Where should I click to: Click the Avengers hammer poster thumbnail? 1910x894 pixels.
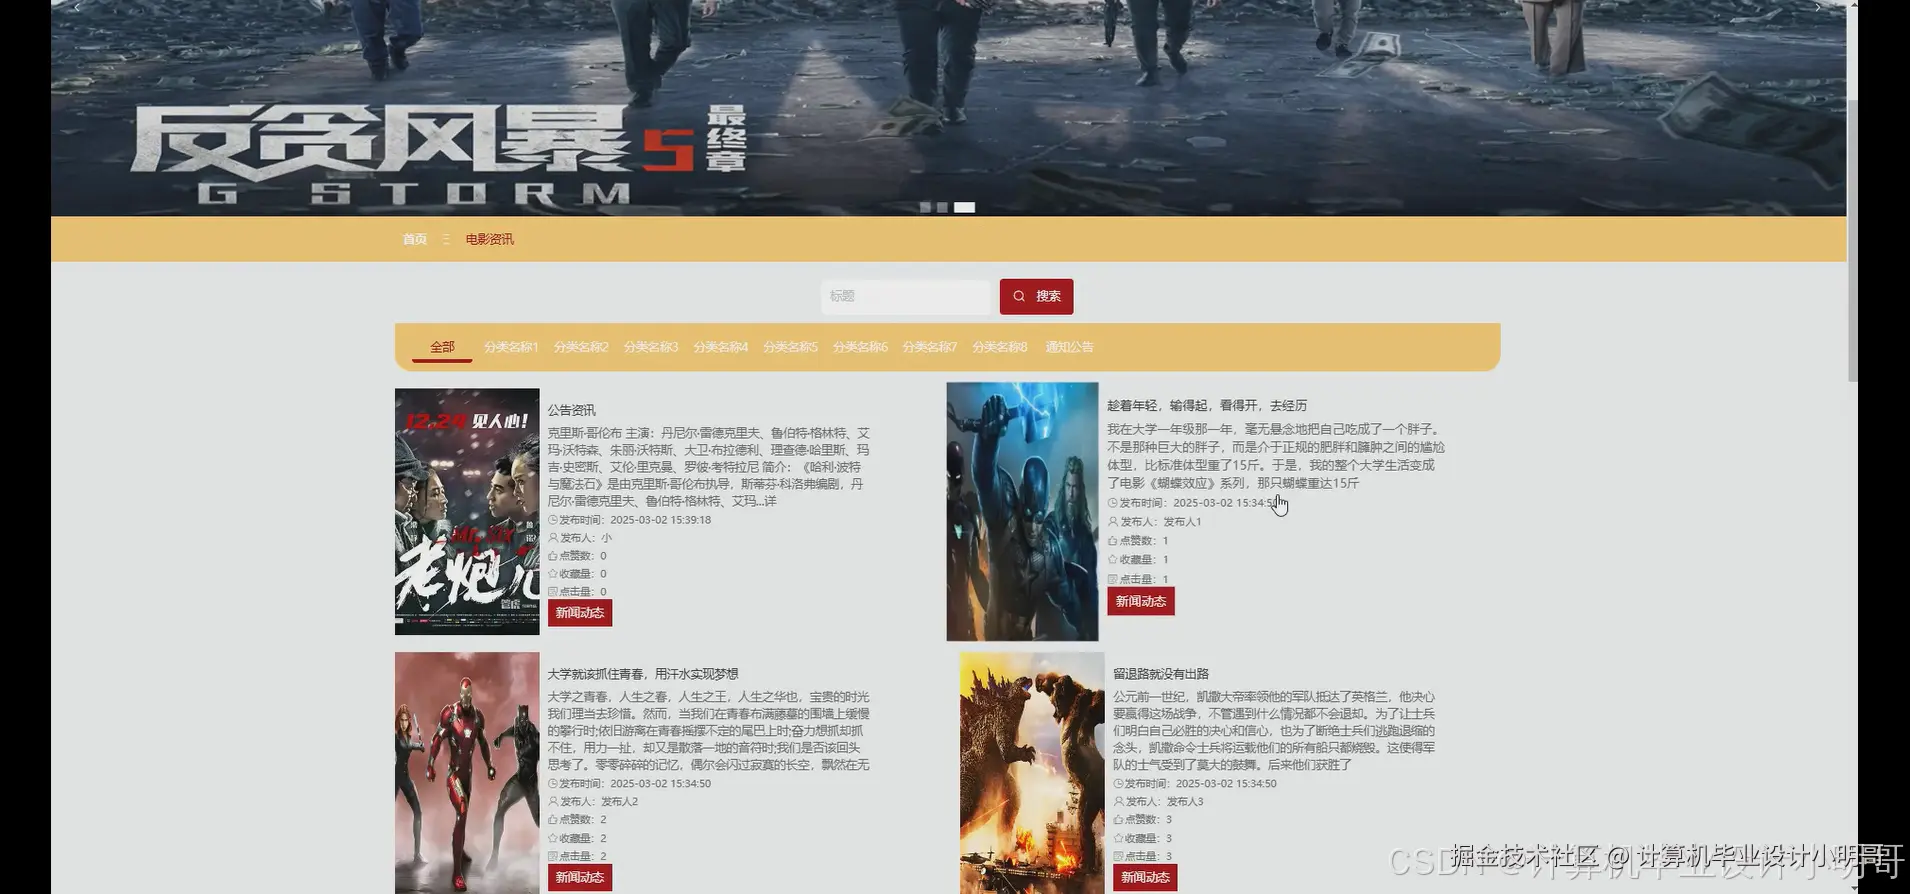[1022, 511]
